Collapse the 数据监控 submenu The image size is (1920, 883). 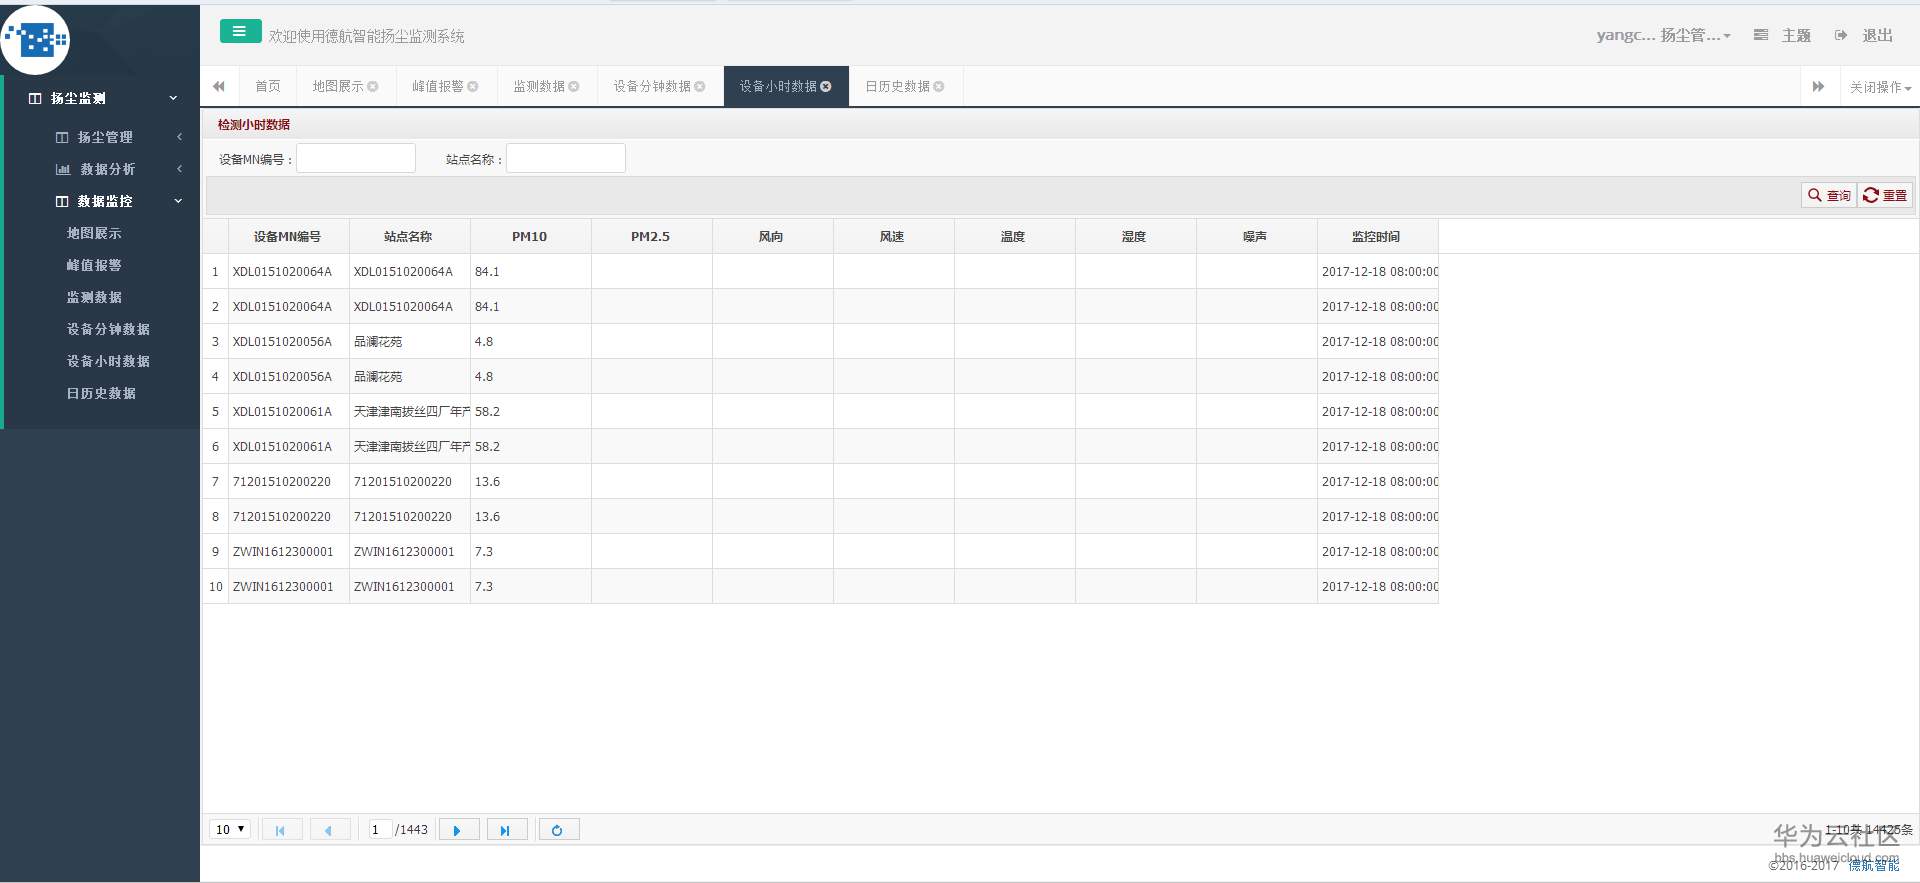tap(178, 201)
